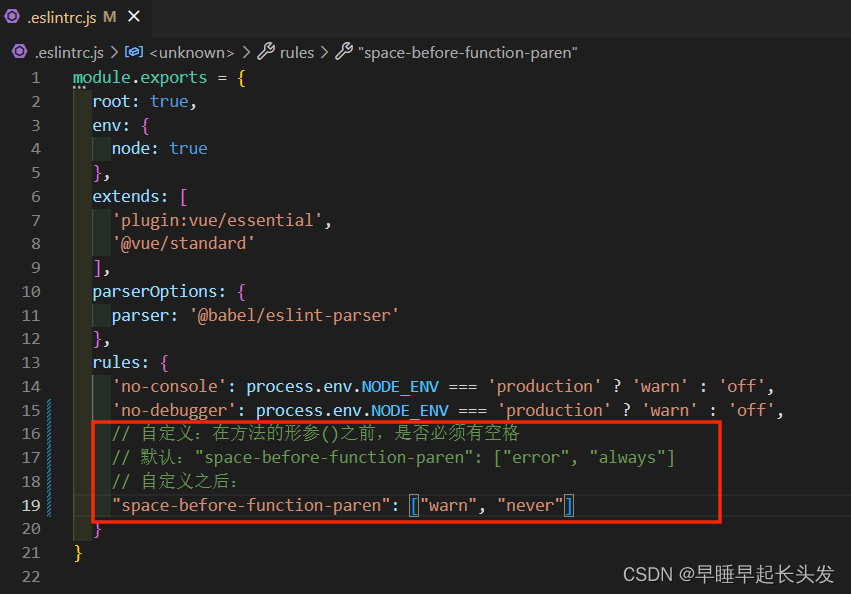Screen dimensions: 851x594
Task: Select the .eslintrc.js tab label
Action: (x=62, y=17)
